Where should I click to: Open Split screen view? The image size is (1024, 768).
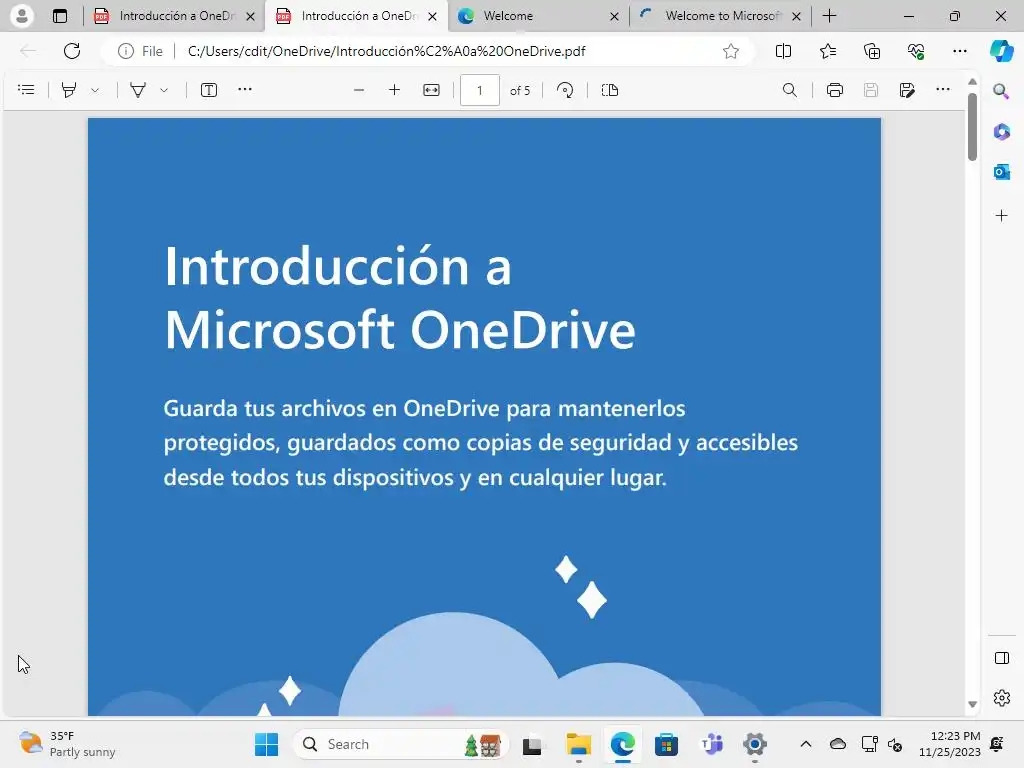click(783, 51)
